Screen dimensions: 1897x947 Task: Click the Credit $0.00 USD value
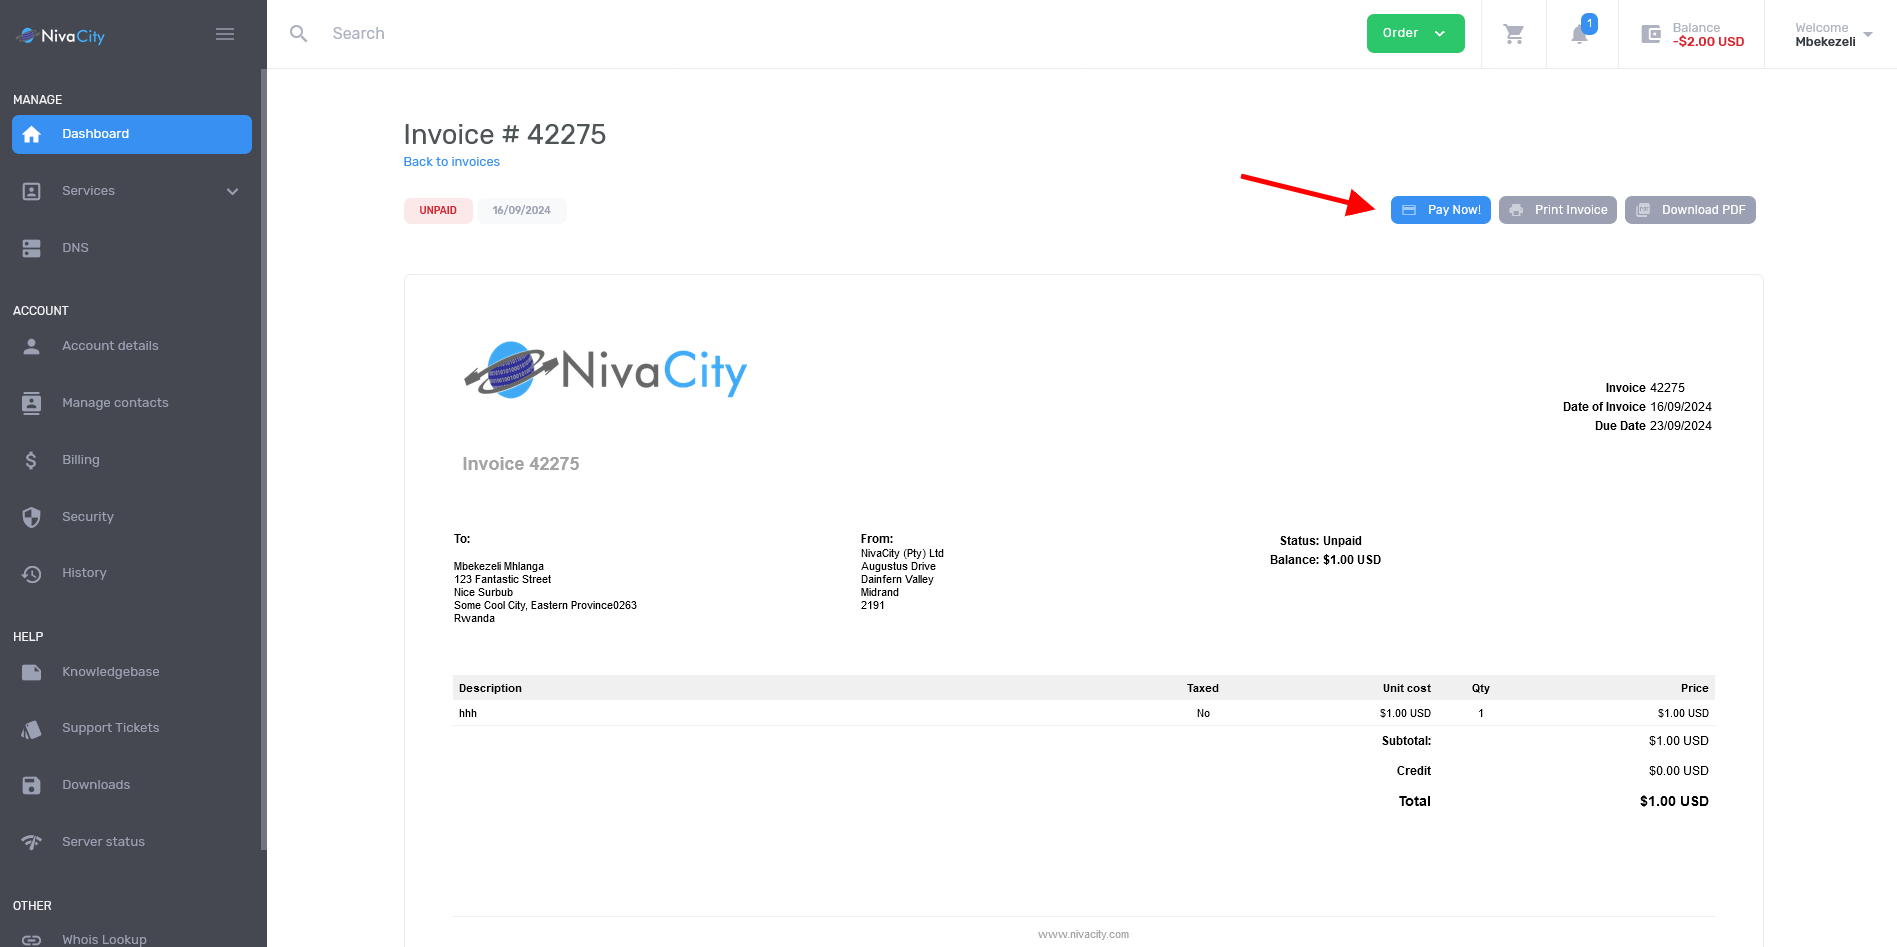[1678, 771]
